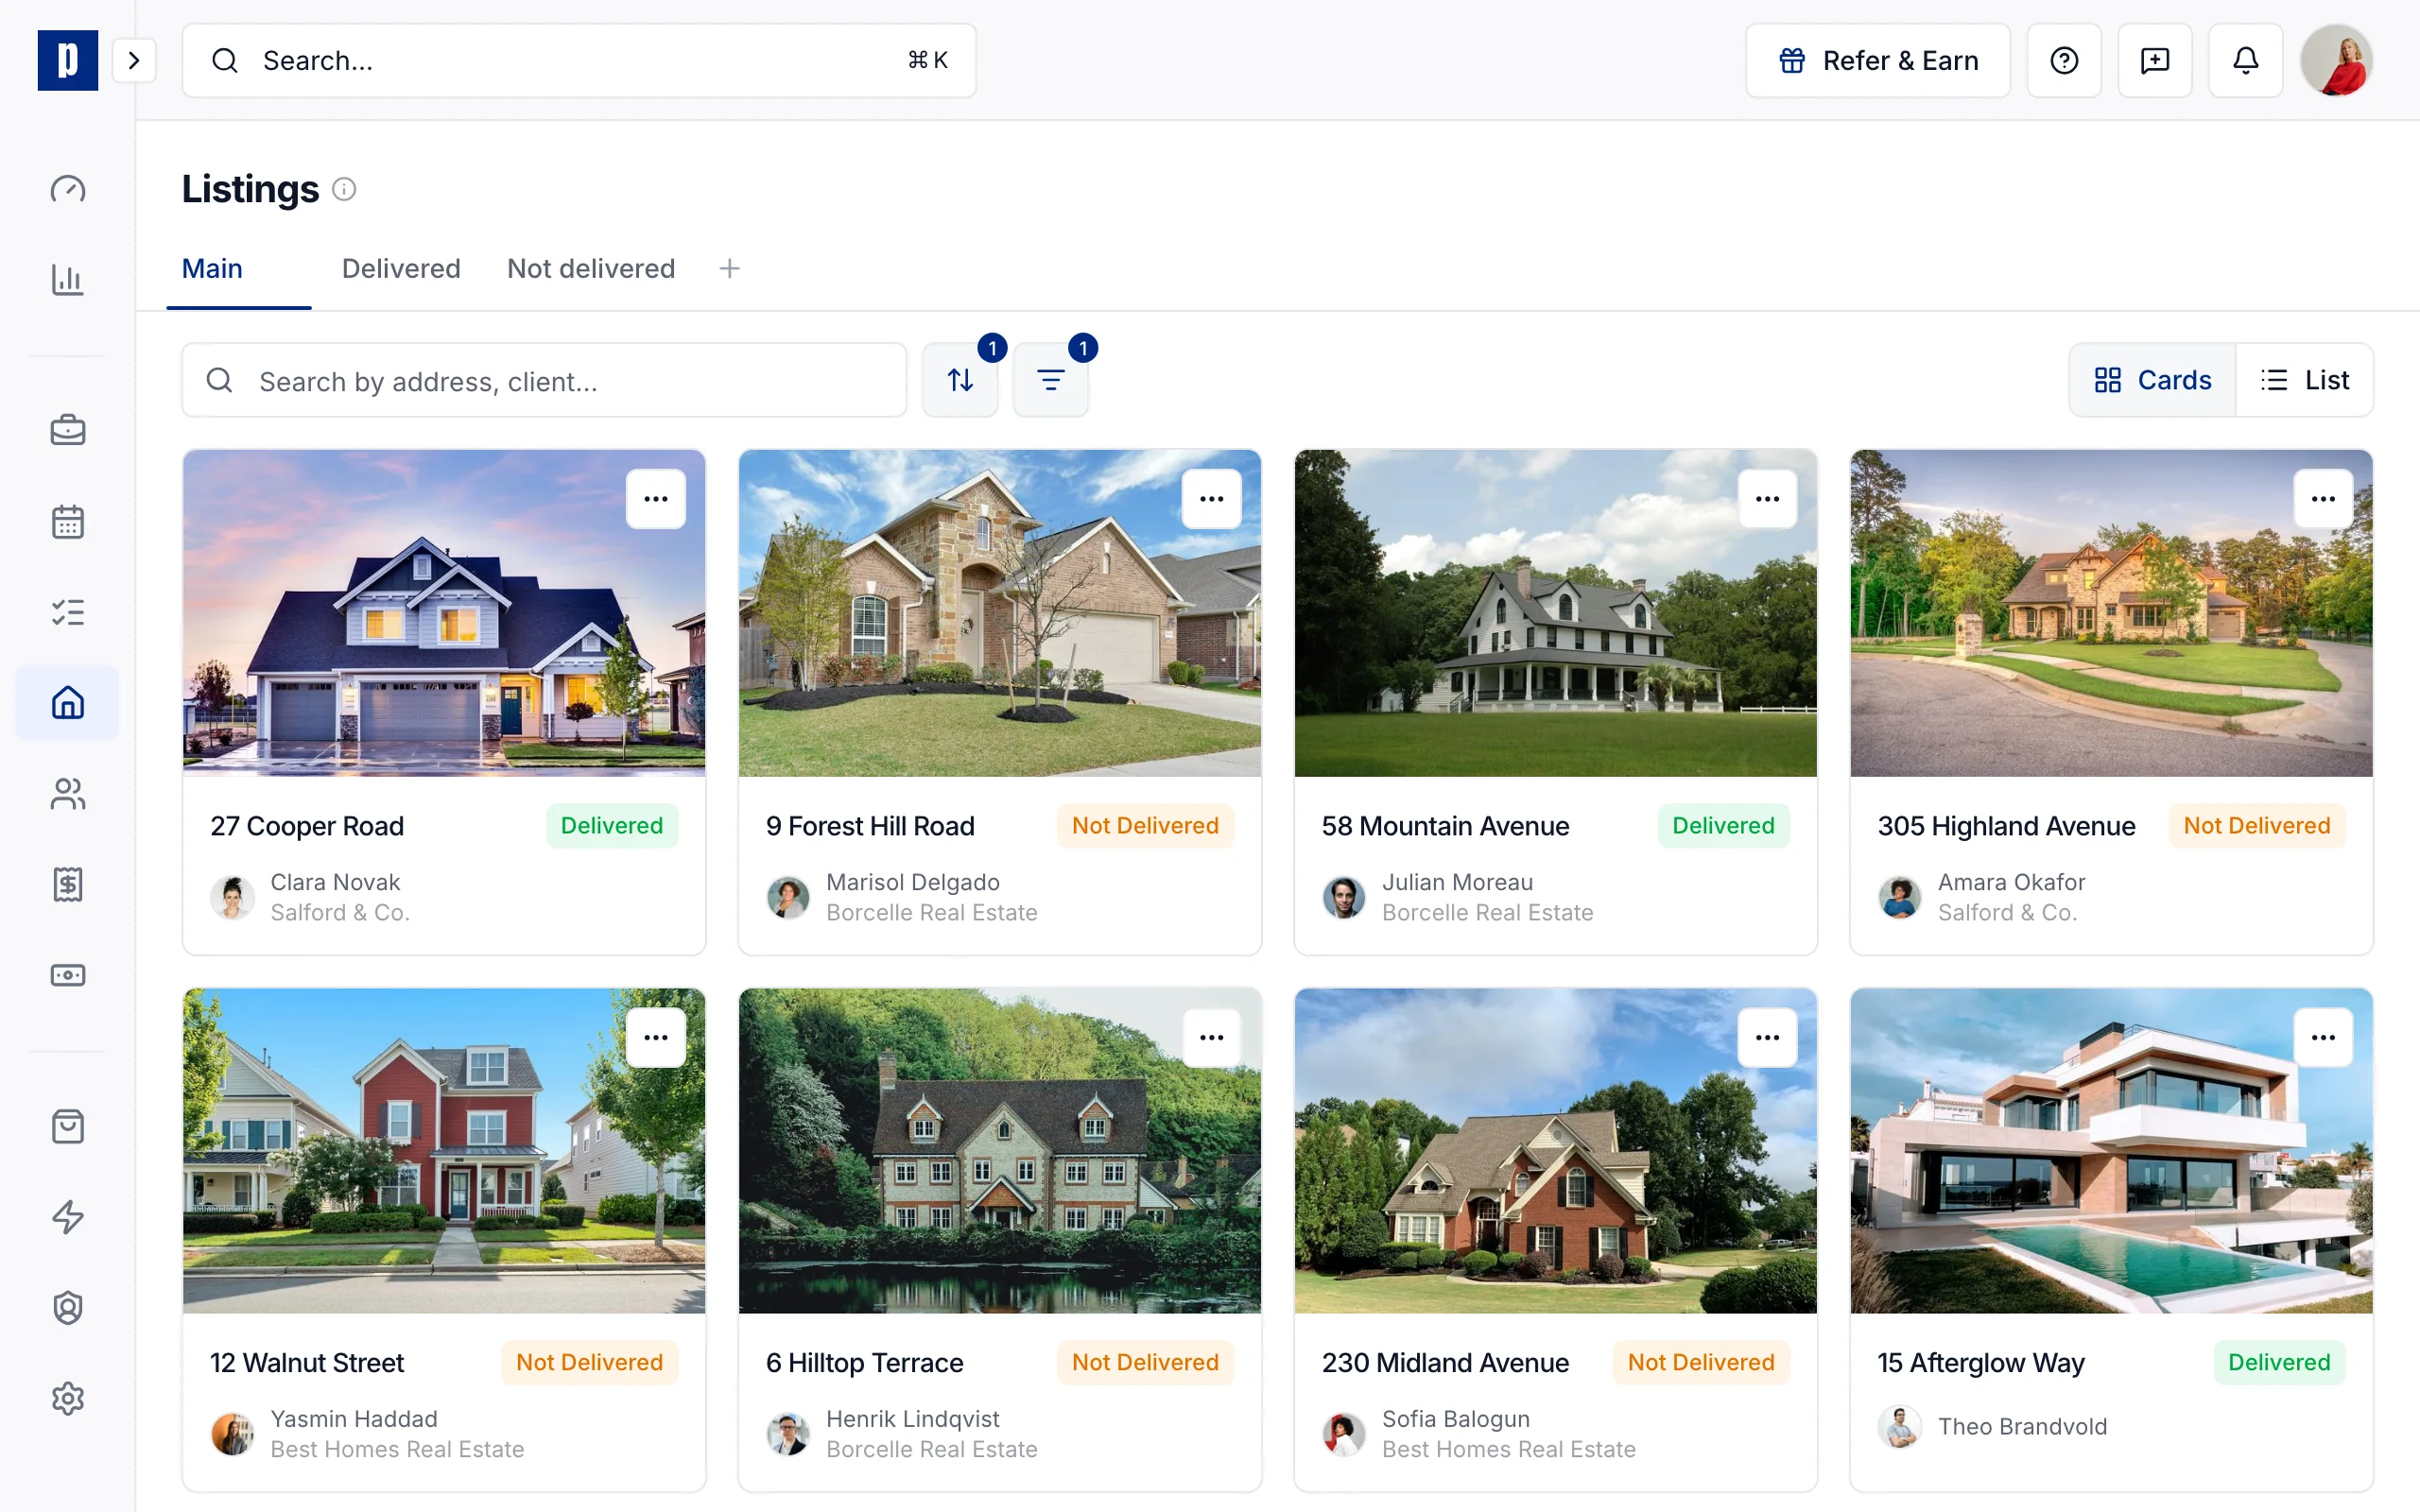Open the bar chart reports icon

pyautogui.click(x=67, y=279)
